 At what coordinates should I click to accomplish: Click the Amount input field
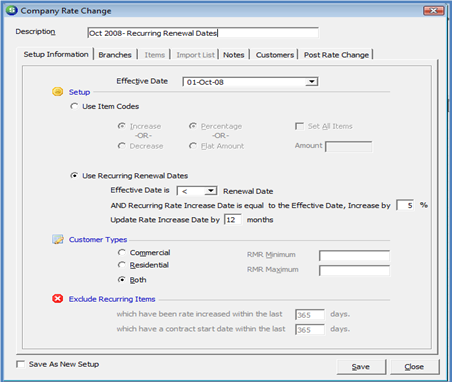(x=348, y=146)
